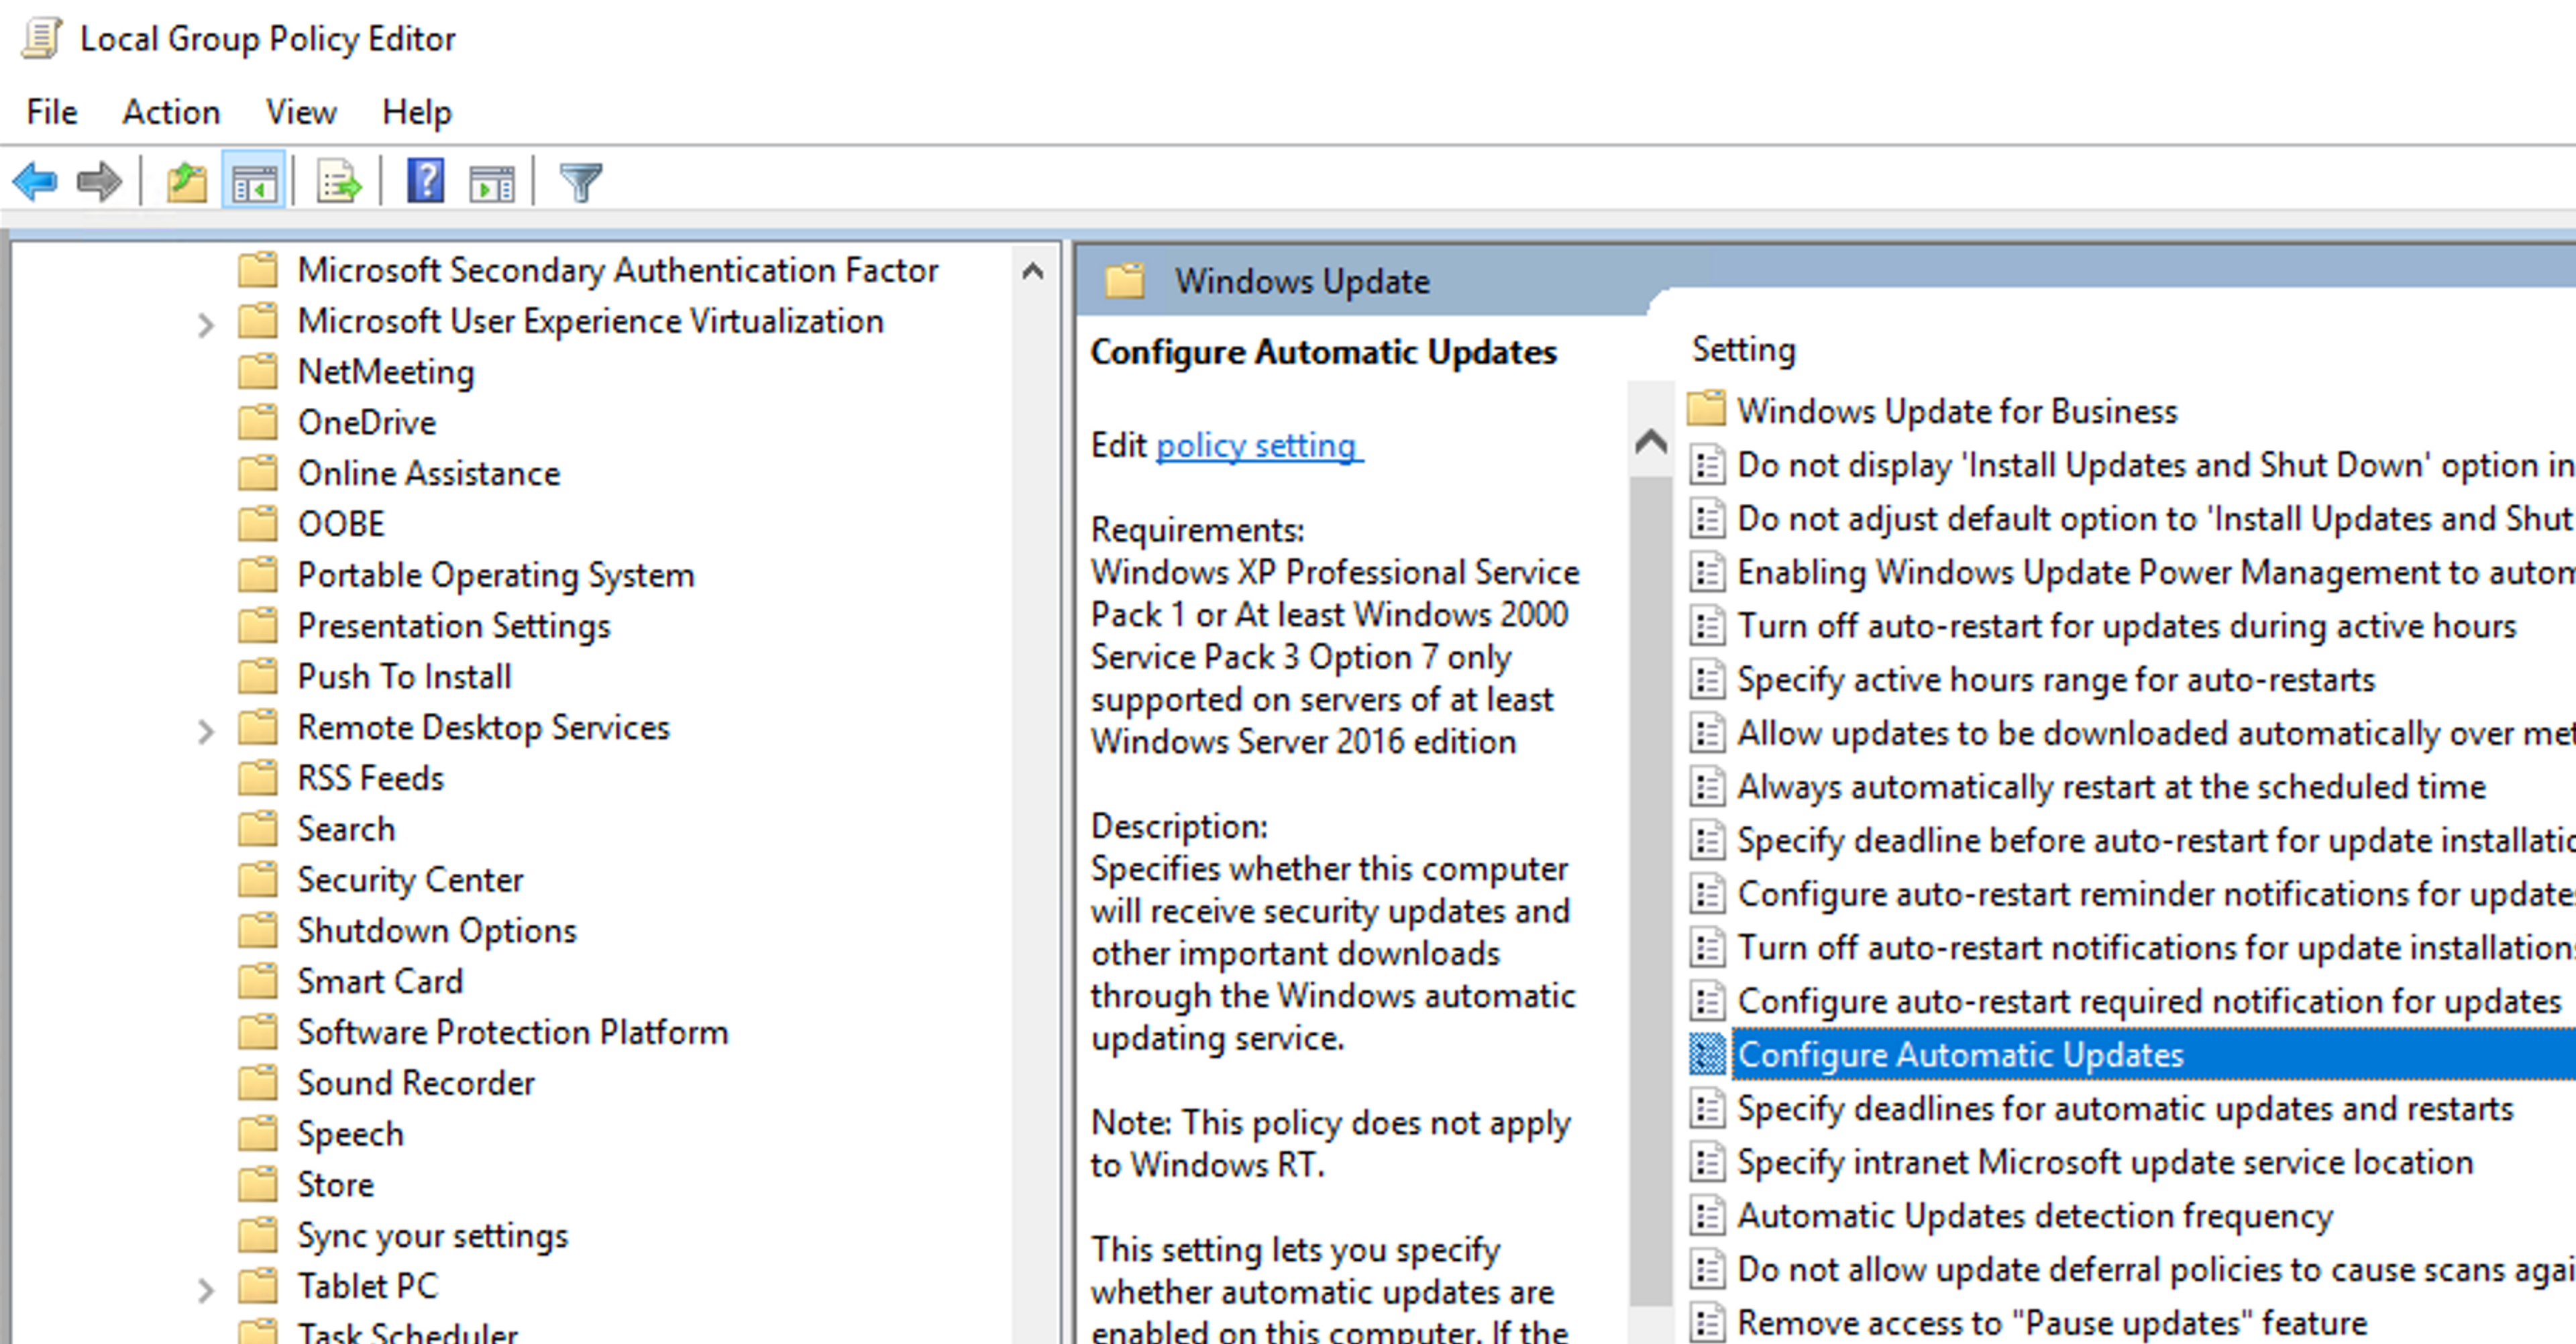Select the OneDrive folder in tree

coord(366,423)
